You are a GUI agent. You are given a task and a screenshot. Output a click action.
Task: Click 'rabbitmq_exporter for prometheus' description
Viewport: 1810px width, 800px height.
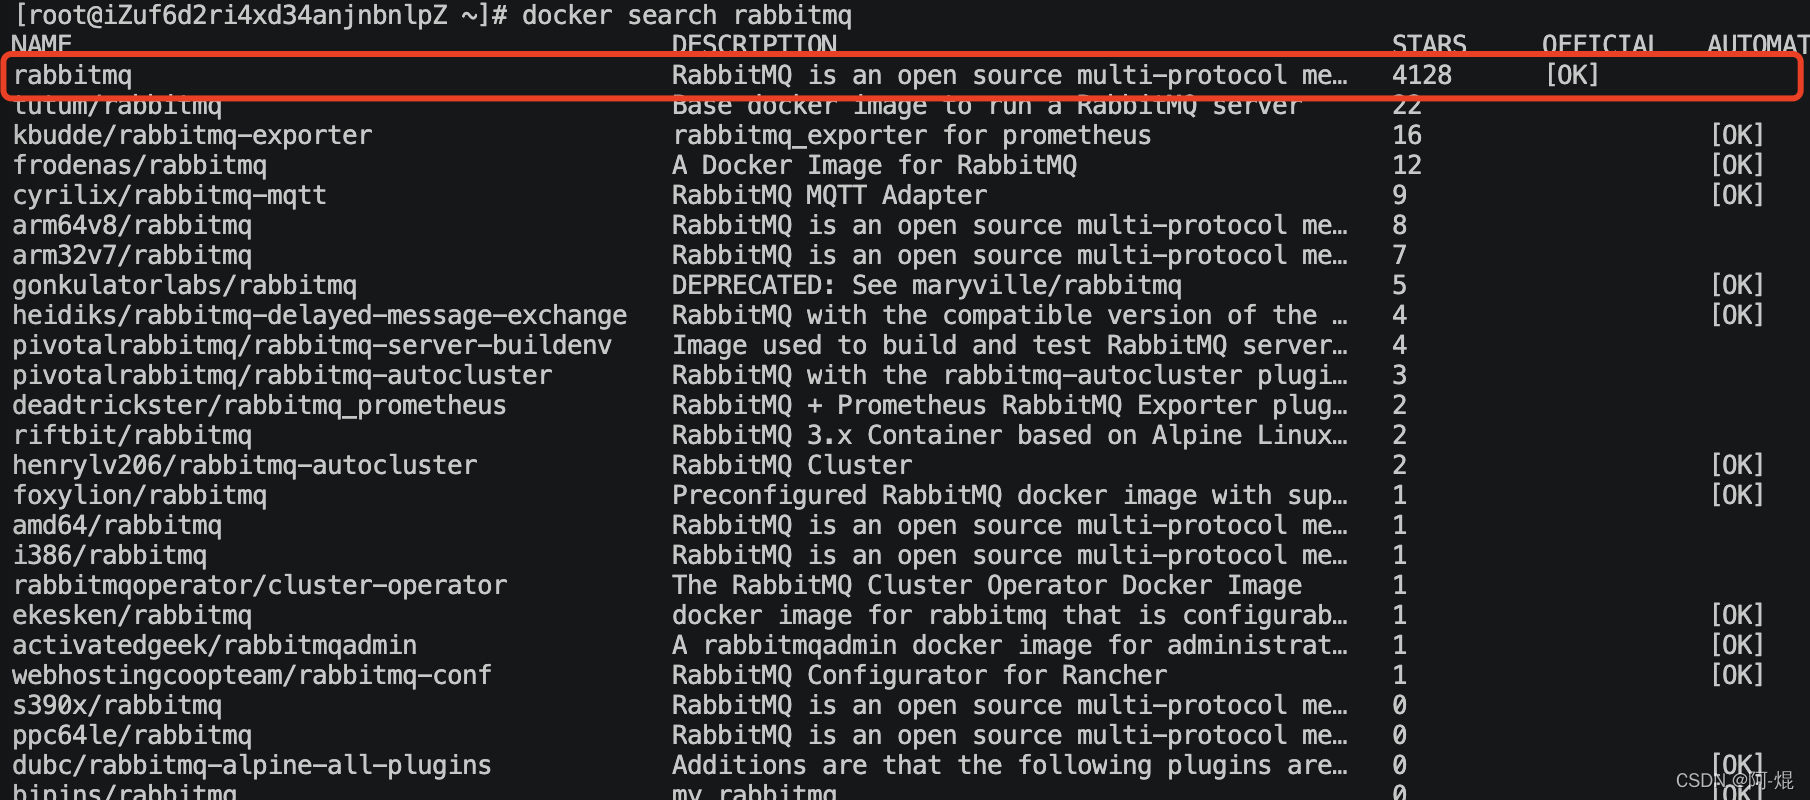[912, 135]
